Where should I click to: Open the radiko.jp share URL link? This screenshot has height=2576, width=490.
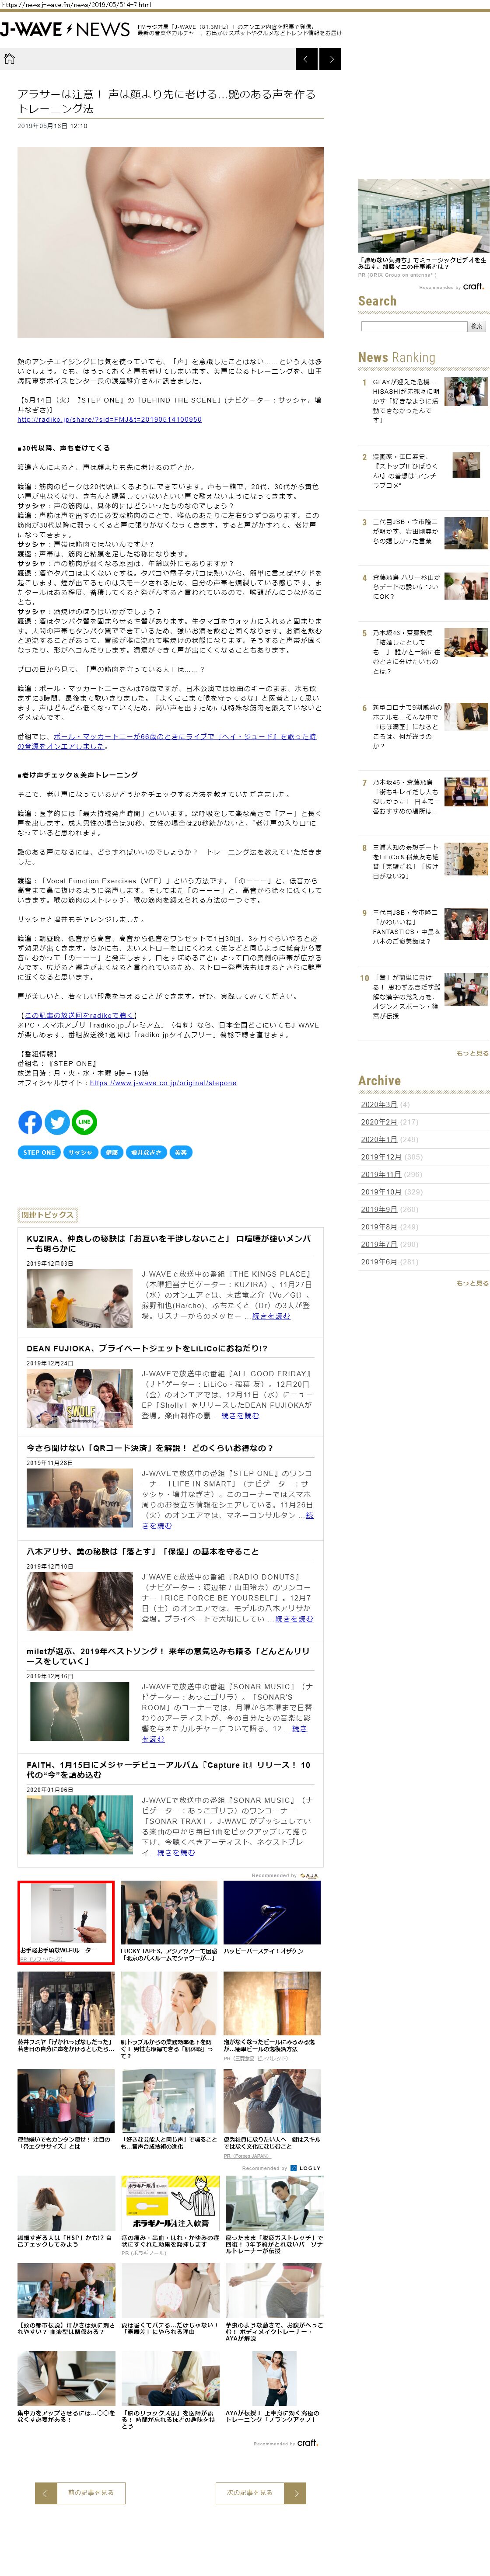pyautogui.click(x=109, y=420)
